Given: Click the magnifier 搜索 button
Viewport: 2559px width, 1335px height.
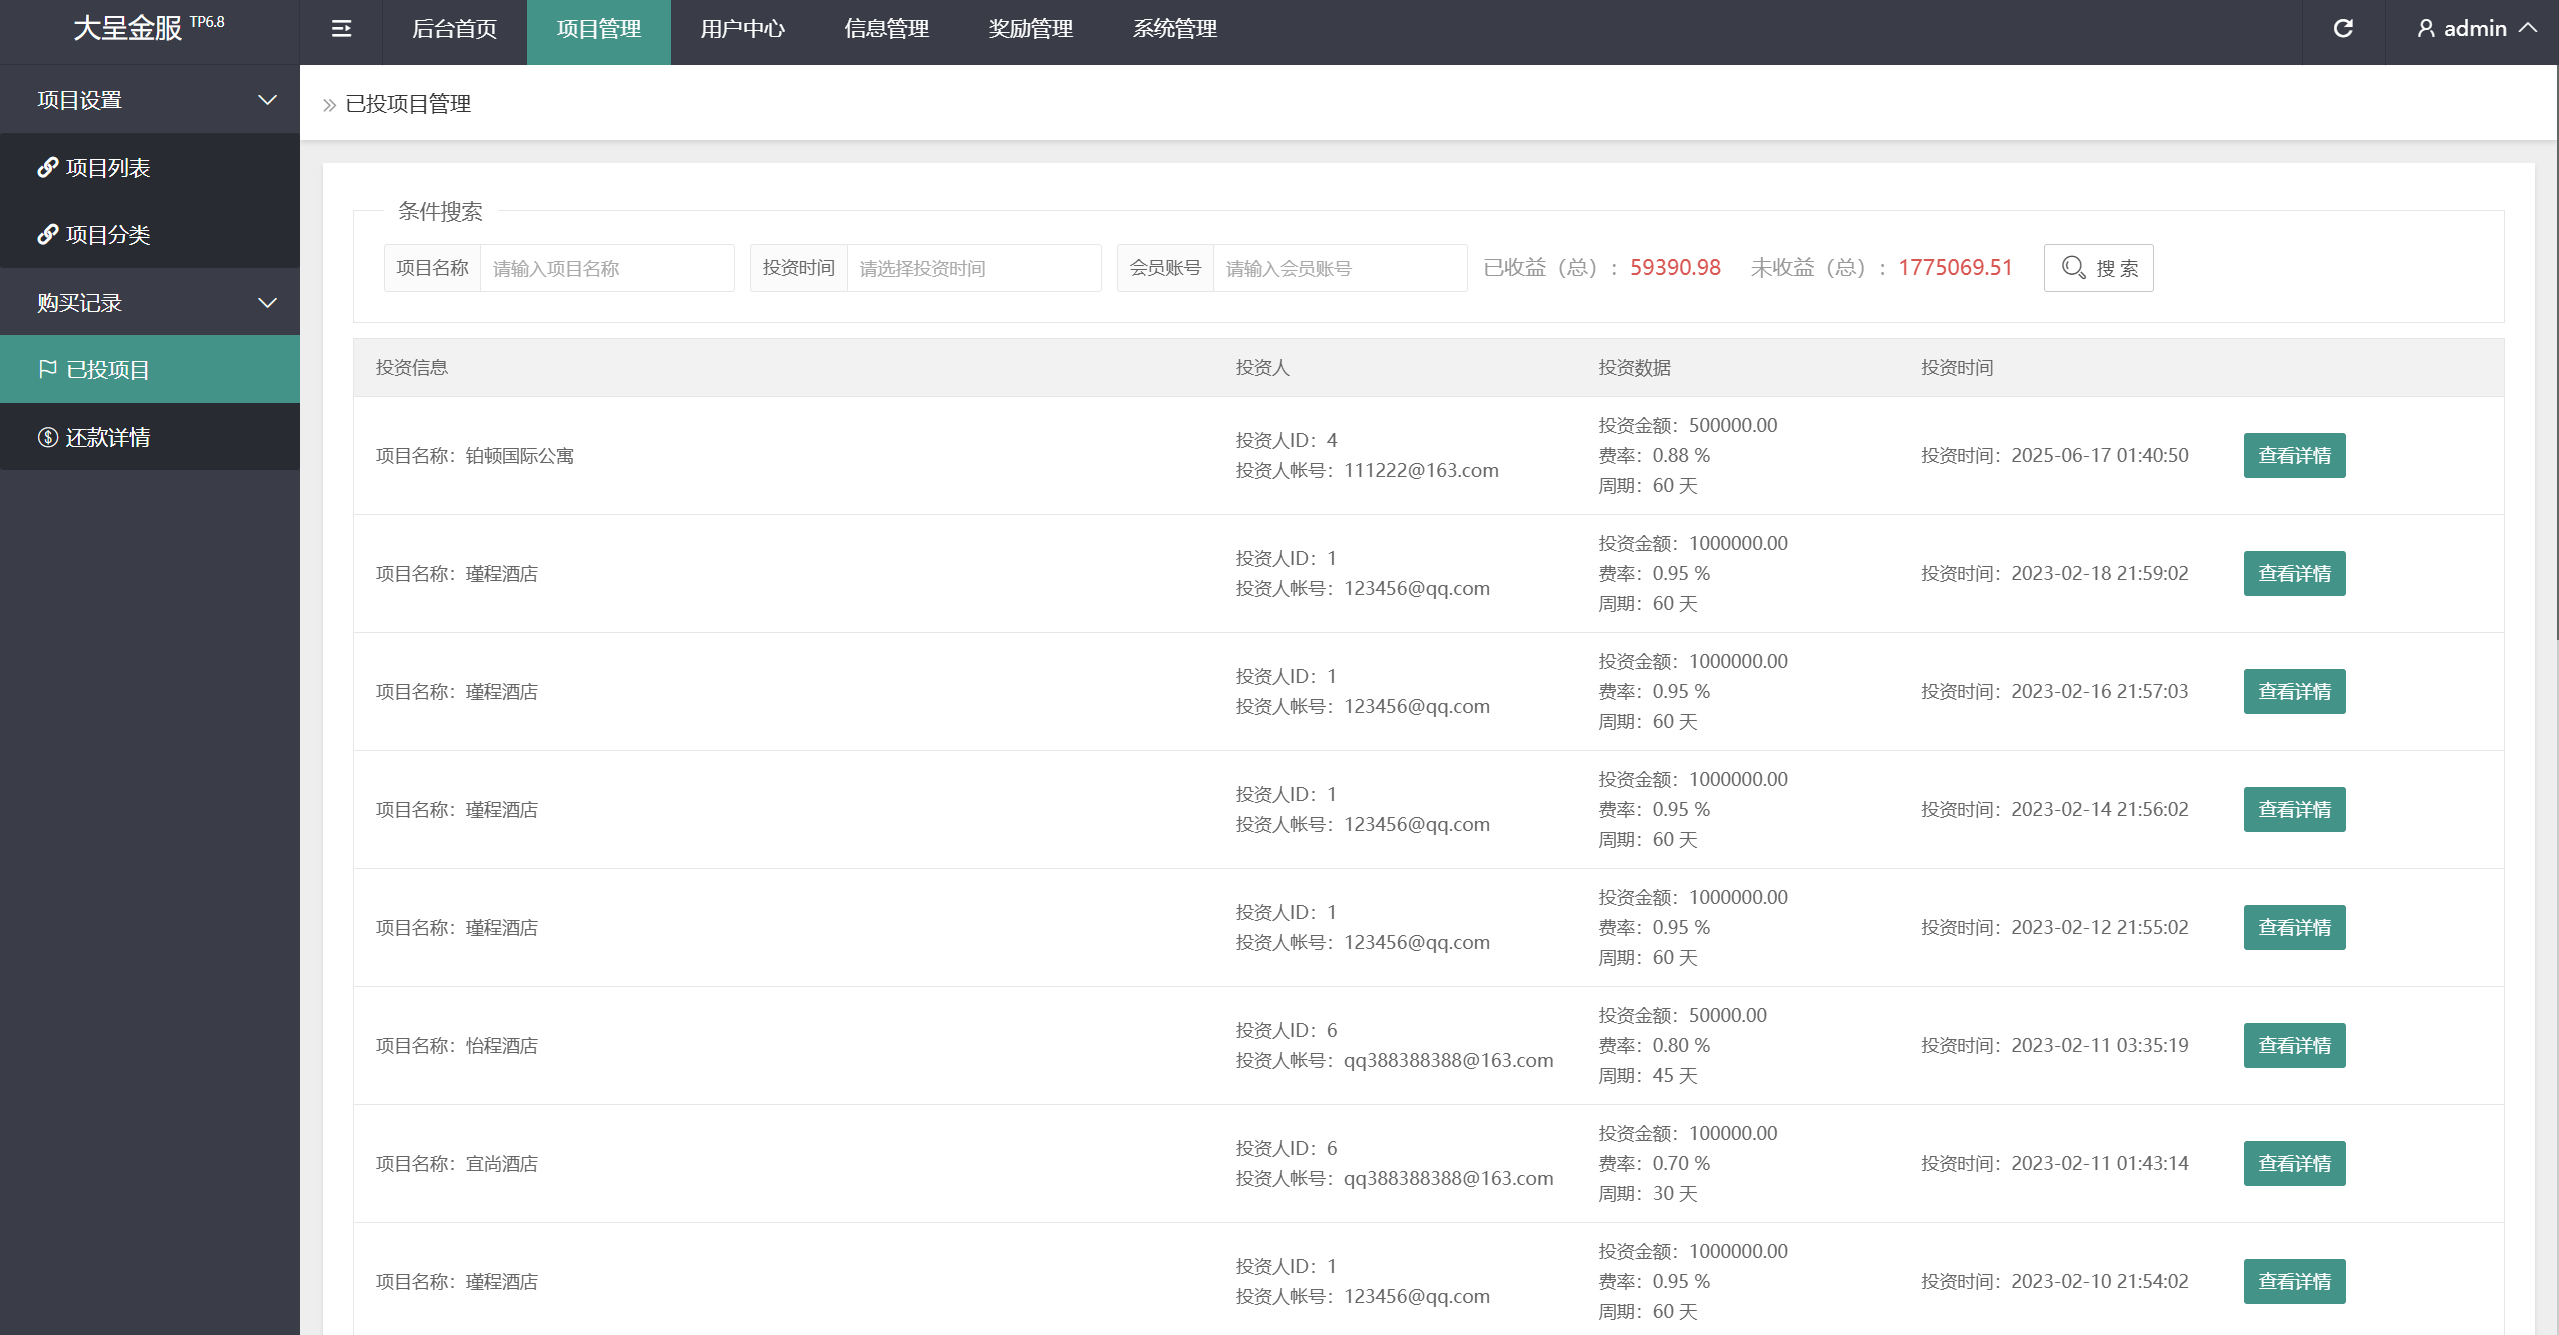Looking at the screenshot, I should pos(2098,268).
